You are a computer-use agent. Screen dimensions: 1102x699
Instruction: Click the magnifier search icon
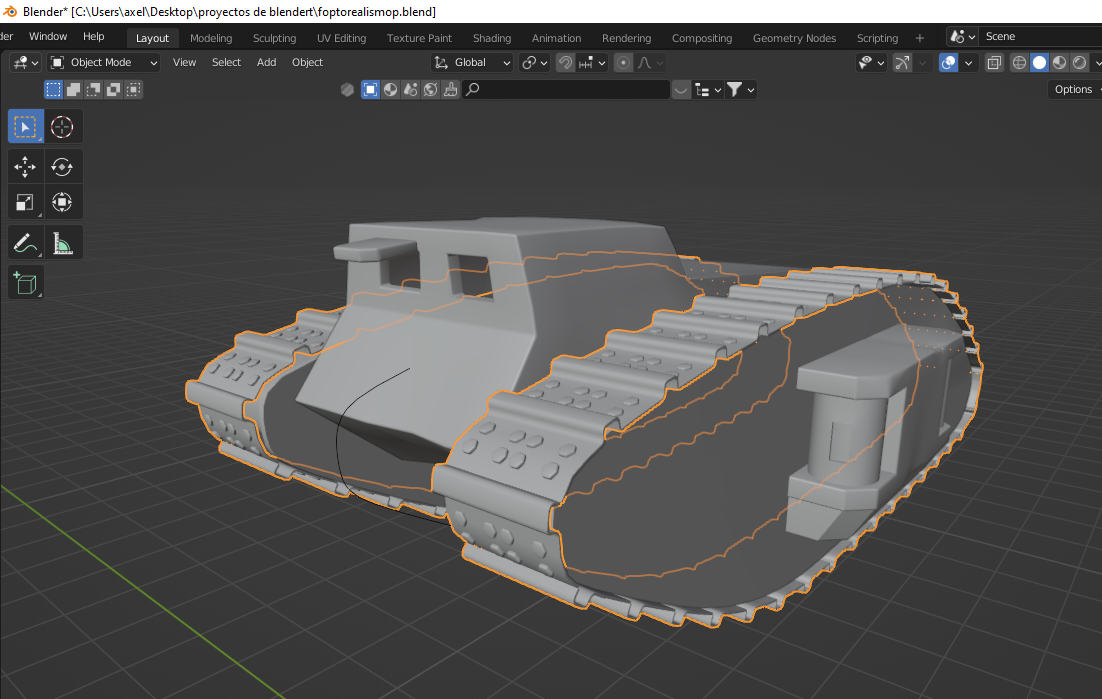473,89
